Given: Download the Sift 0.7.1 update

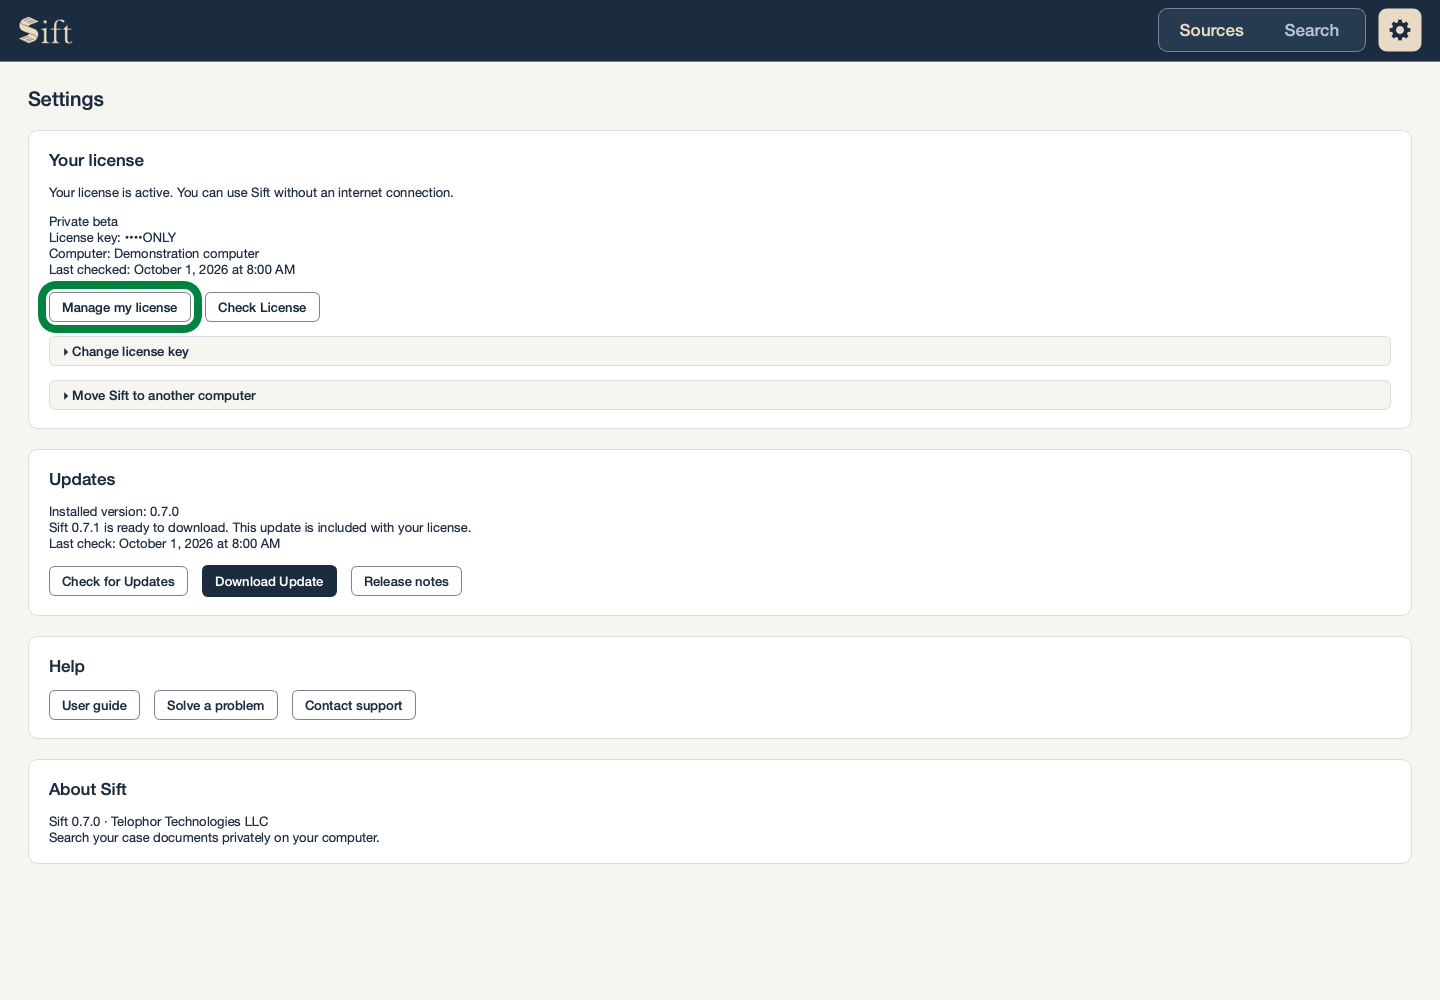Looking at the screenshot, I should click(269, 581).
